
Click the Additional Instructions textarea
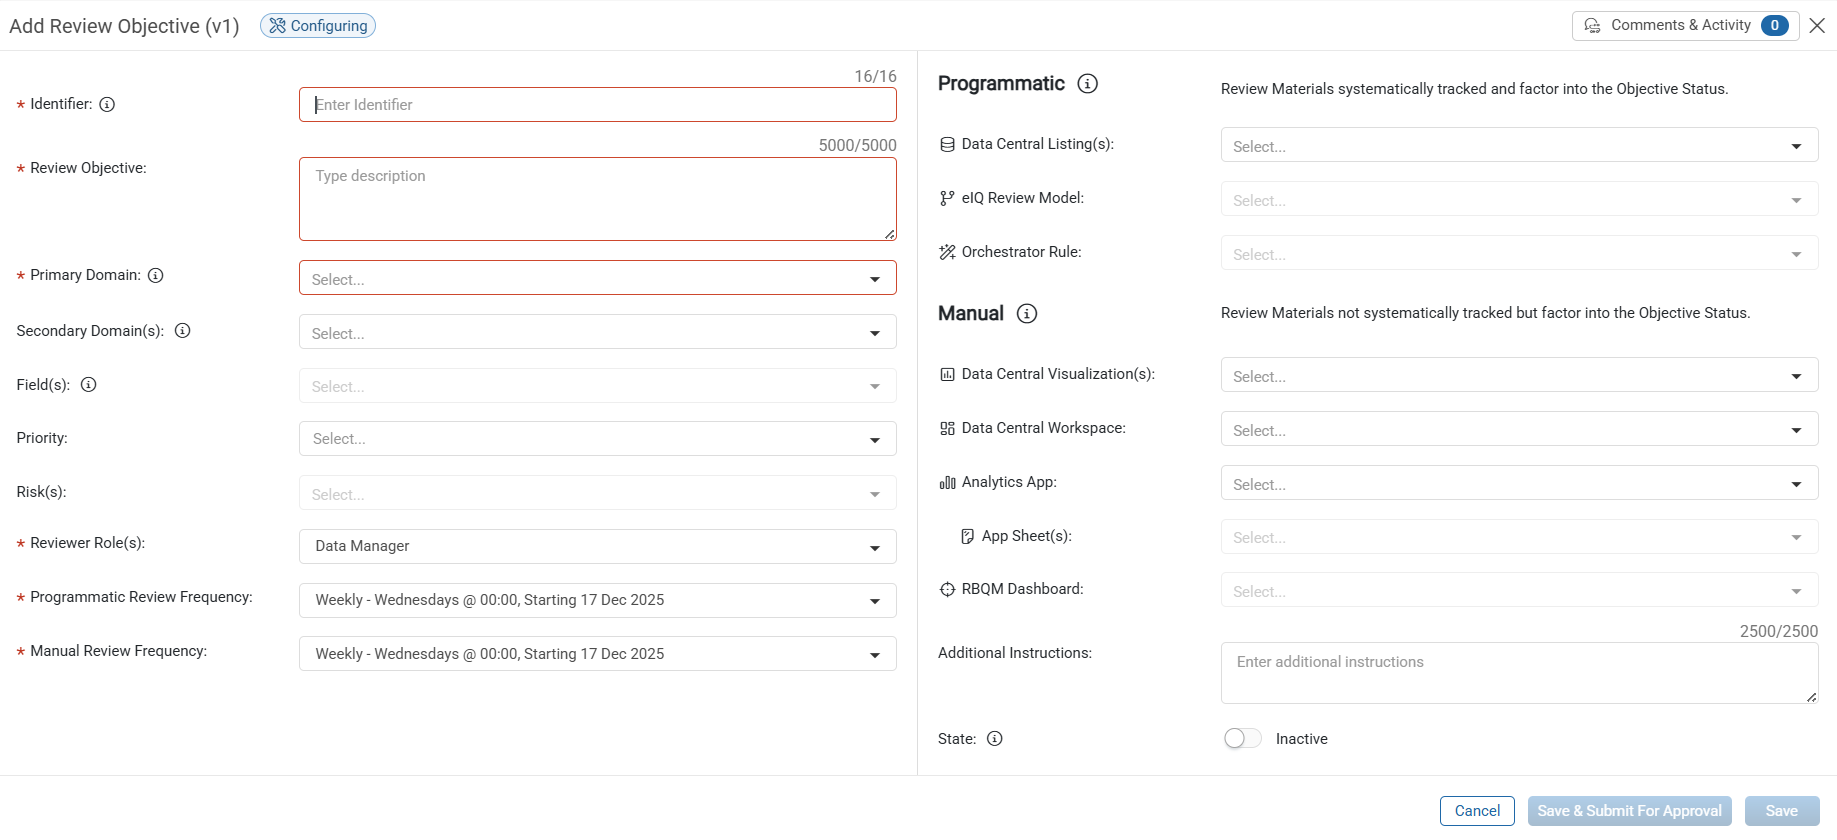pyautogui.click(x=1519, y=673)
